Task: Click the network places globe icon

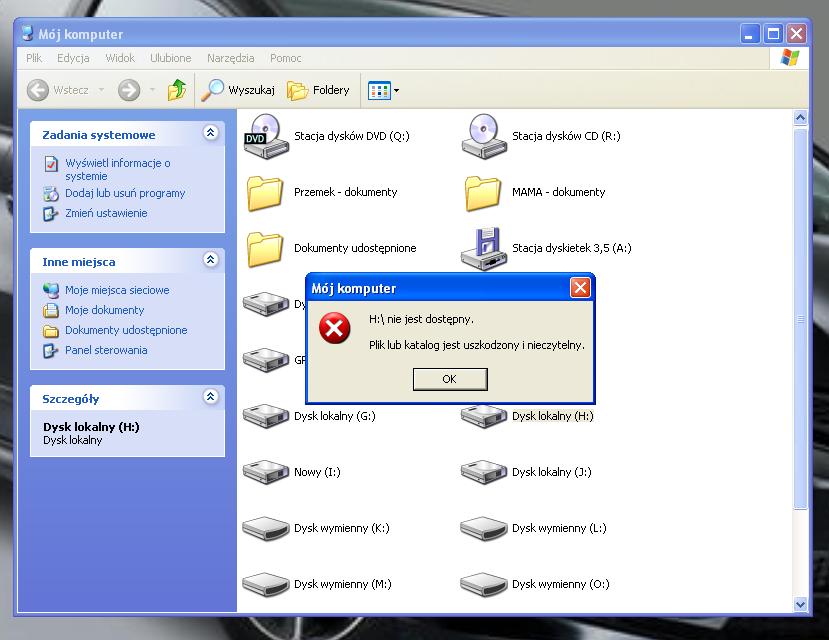Action: tap(51, 290)
